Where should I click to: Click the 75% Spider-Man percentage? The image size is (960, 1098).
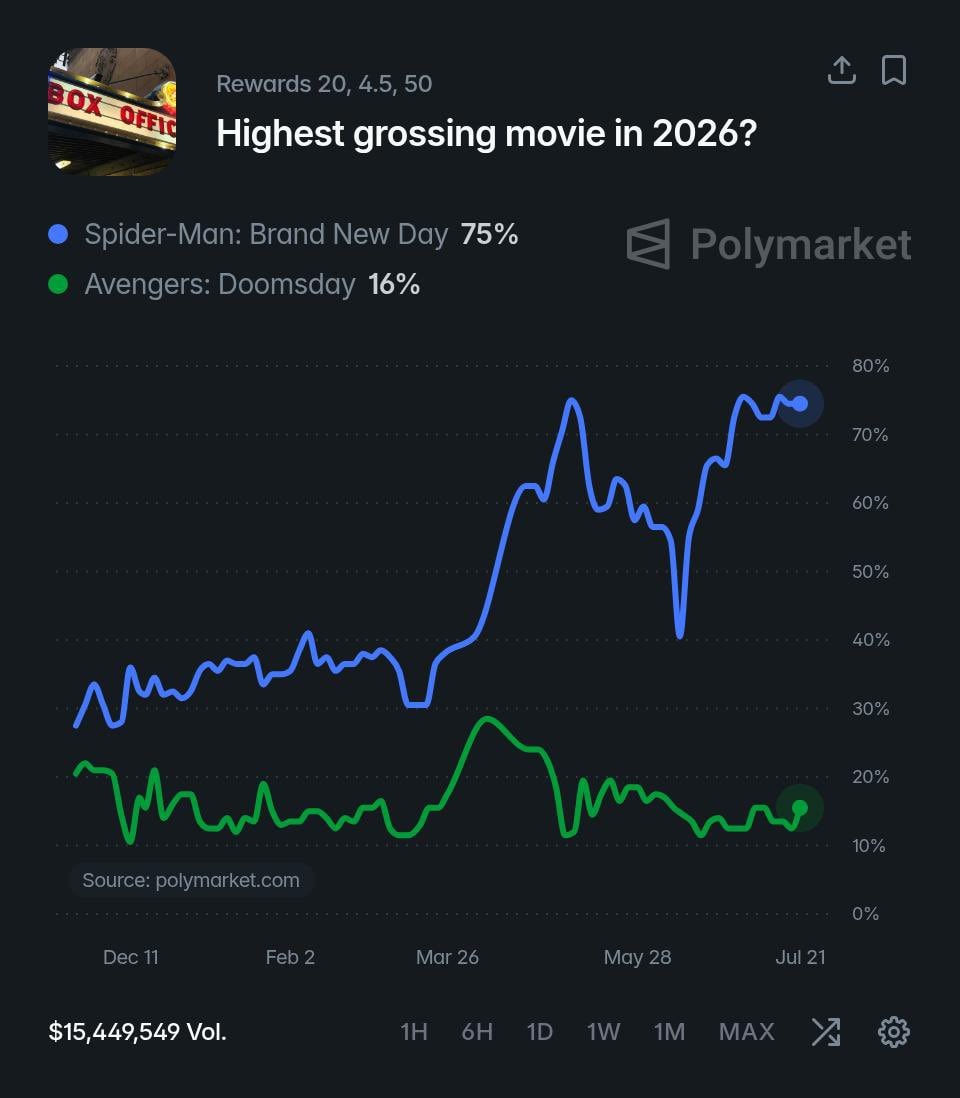tap(489, 234)
